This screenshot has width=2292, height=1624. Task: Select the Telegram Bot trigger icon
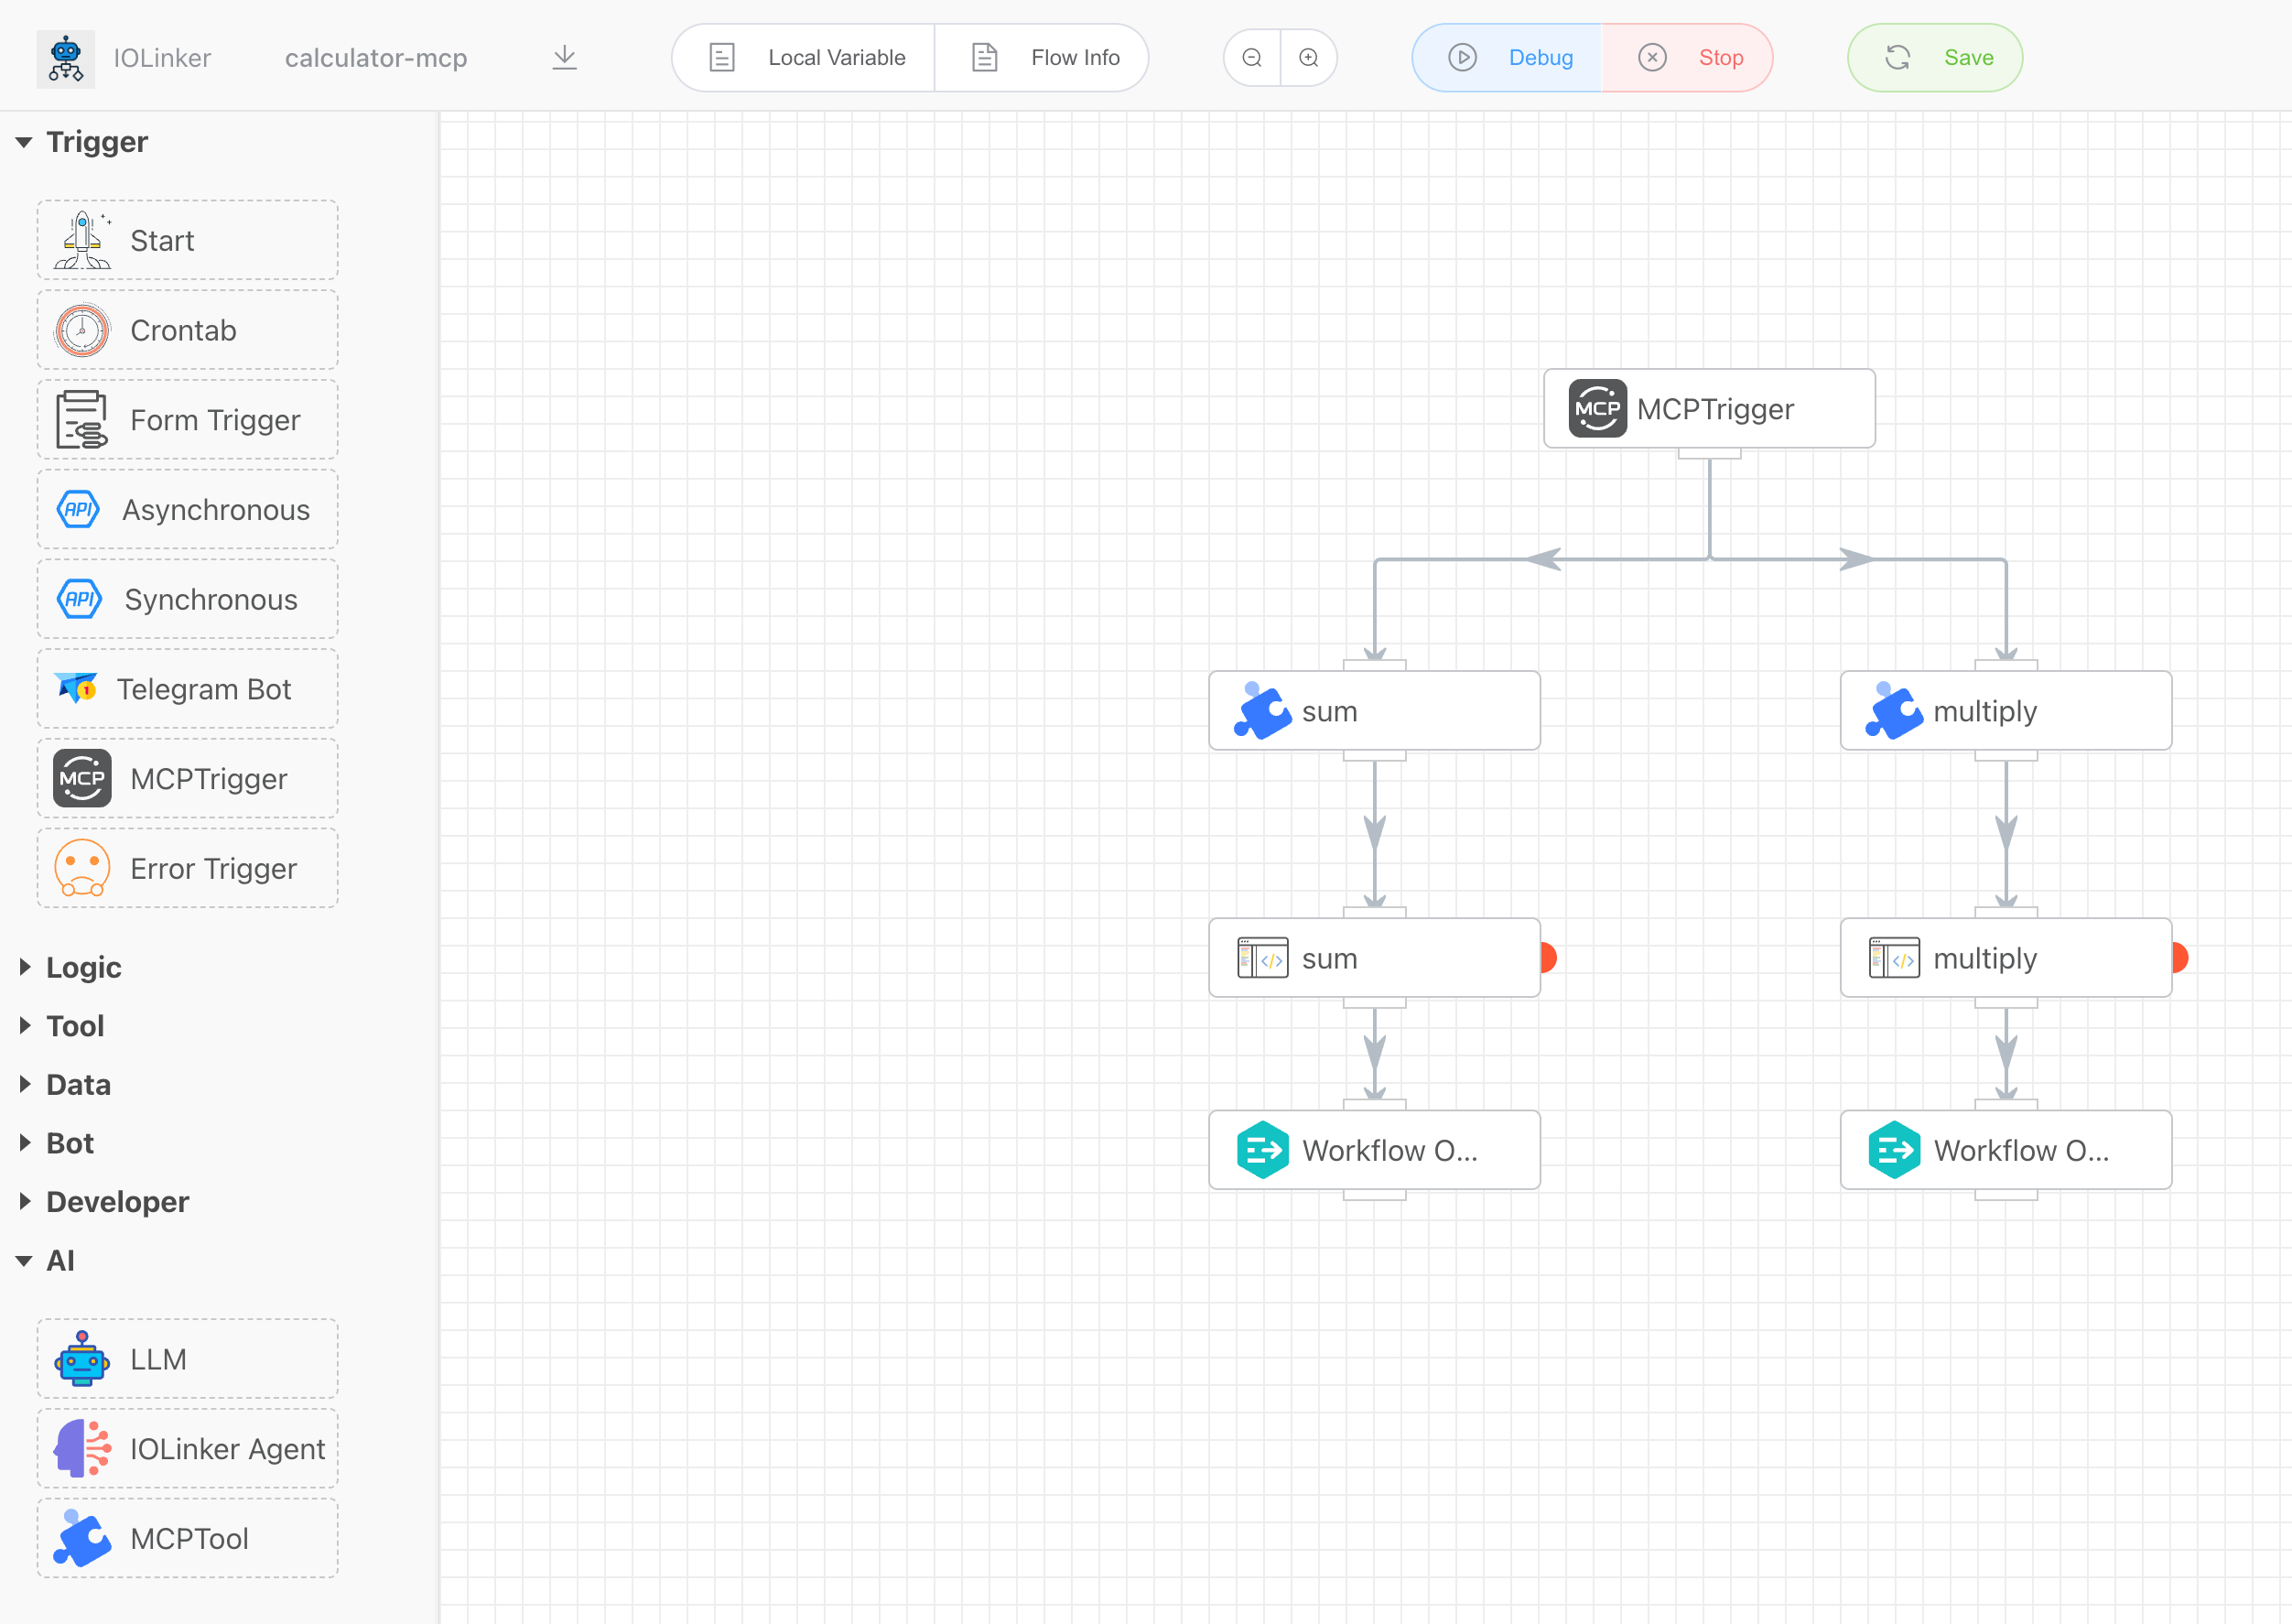coord(77,688)
